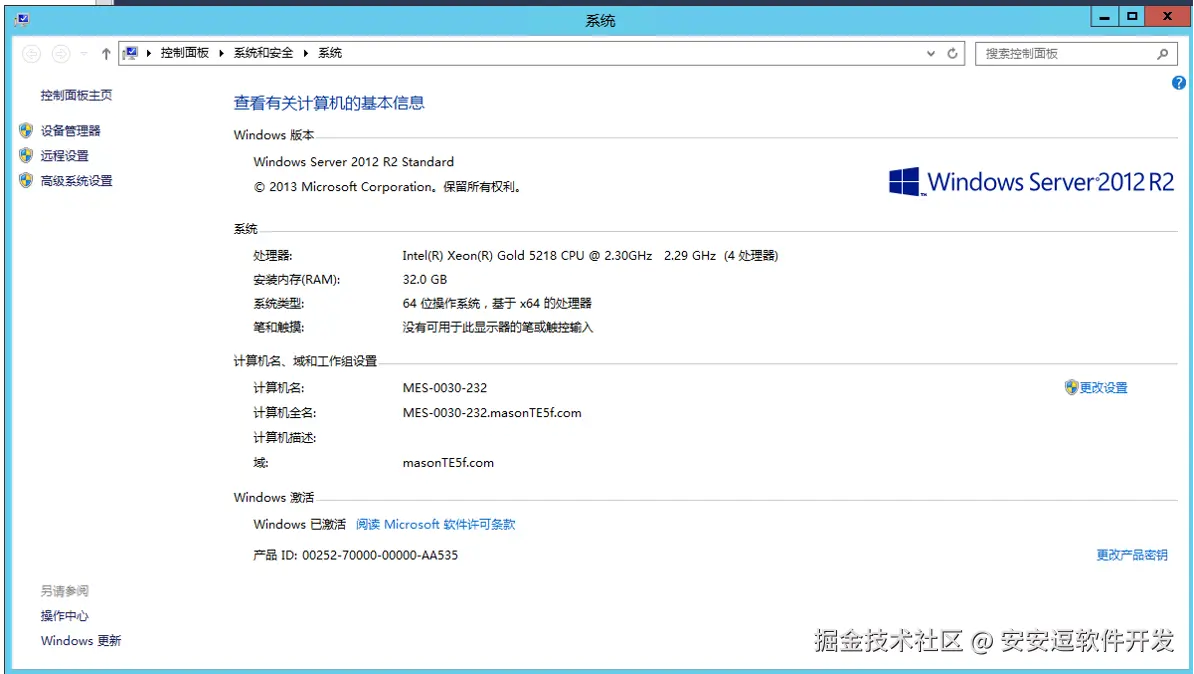This screenshot has width=1194, height=674.
Task: Click the system icon in the title bar
Action: (21, 20)
